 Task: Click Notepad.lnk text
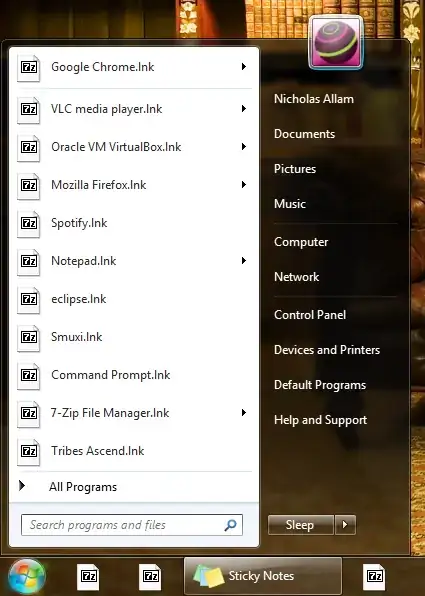(84, 261)
